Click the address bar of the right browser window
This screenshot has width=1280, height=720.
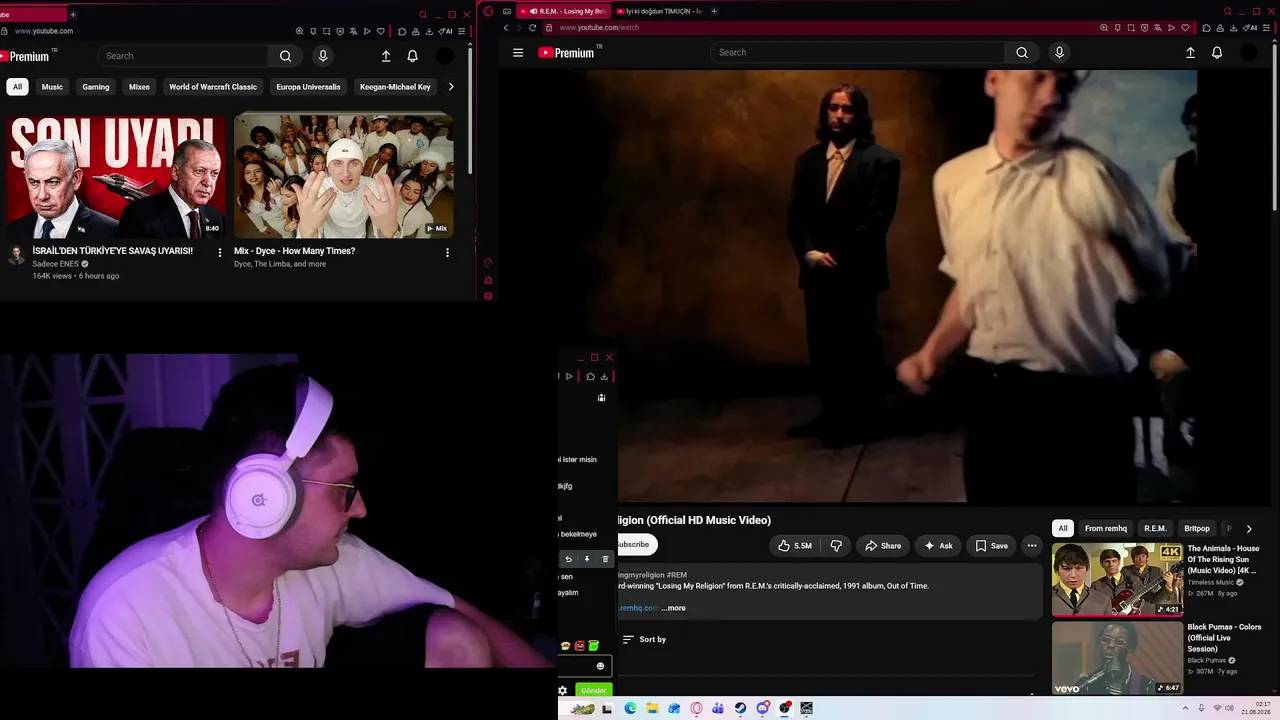point(820,28)
